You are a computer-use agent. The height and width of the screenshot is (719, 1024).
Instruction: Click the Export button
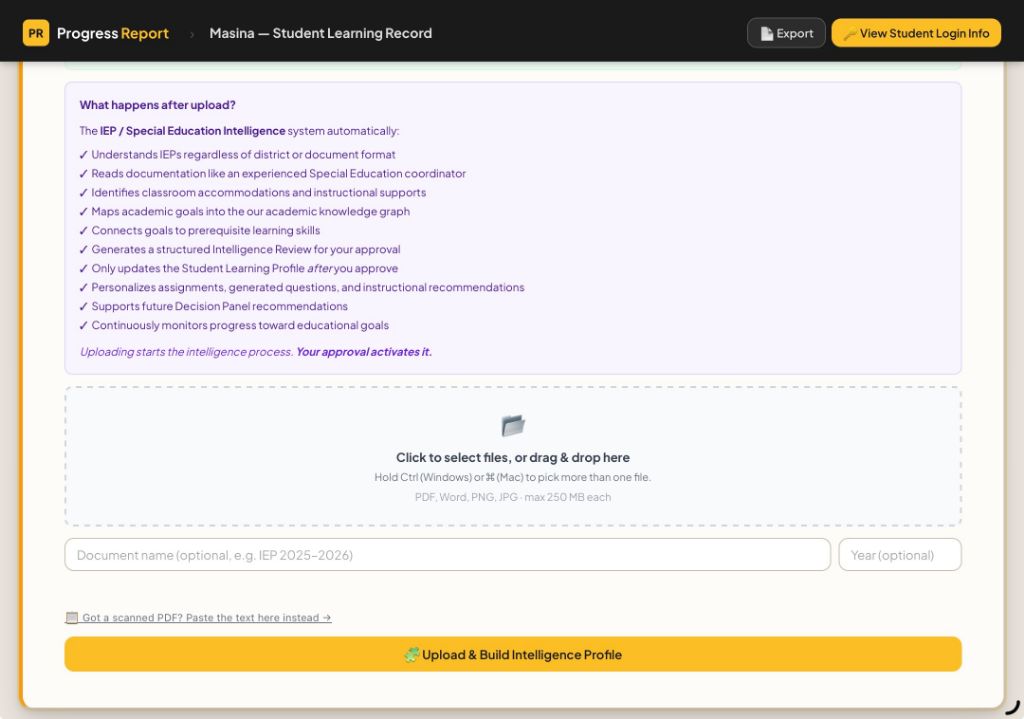click(786, 33)
